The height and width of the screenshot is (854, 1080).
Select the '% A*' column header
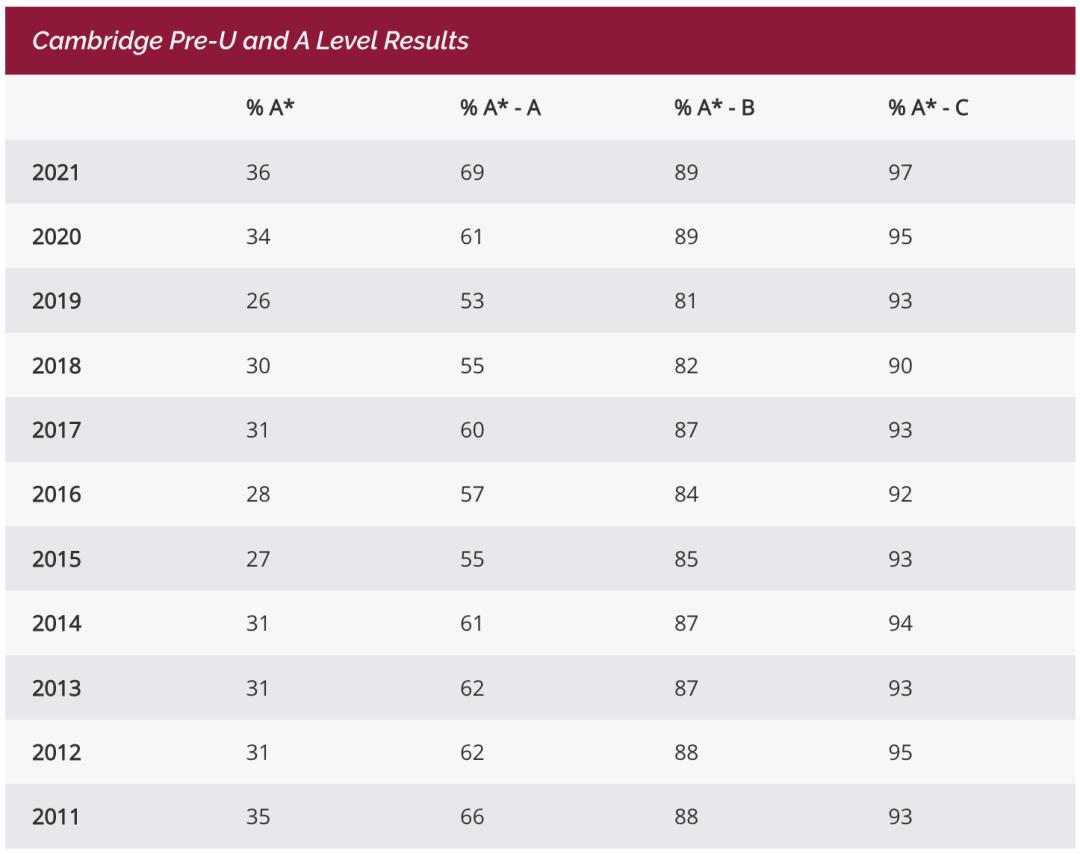click(270, 108)
